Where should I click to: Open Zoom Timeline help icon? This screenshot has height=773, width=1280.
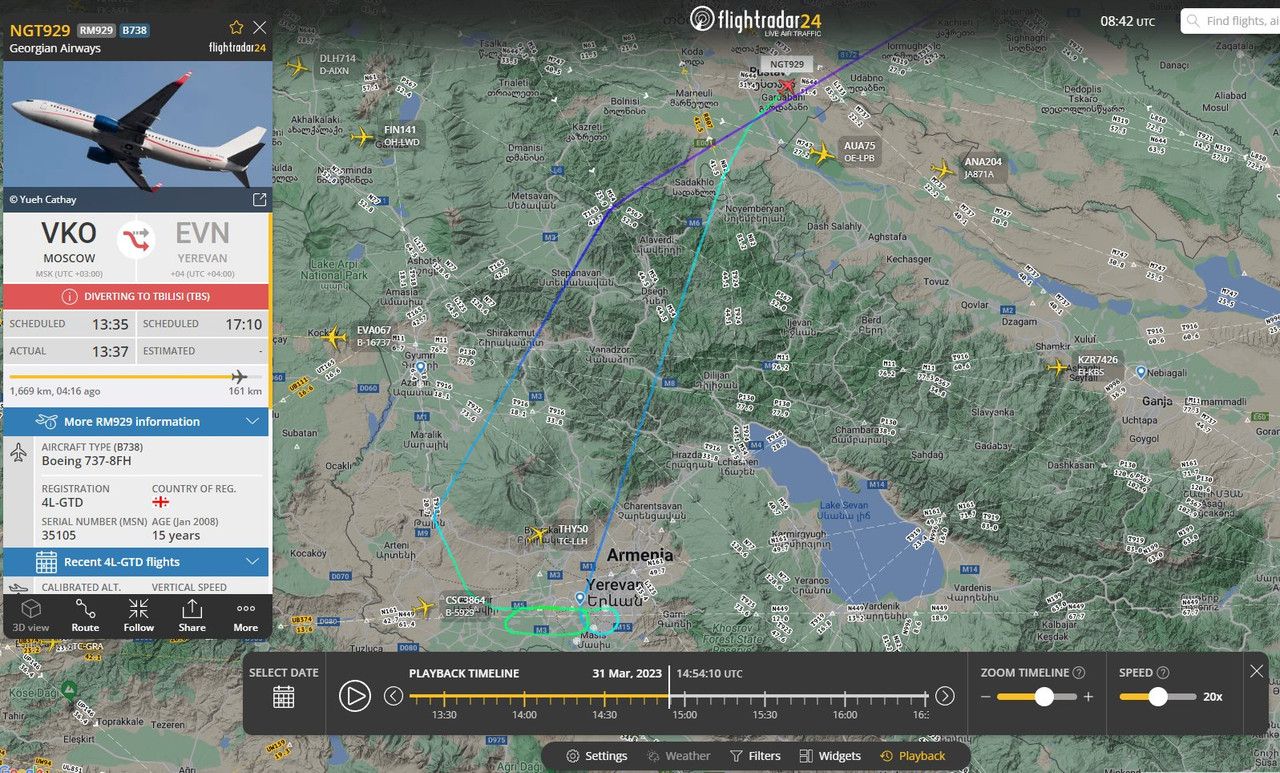1079,673
